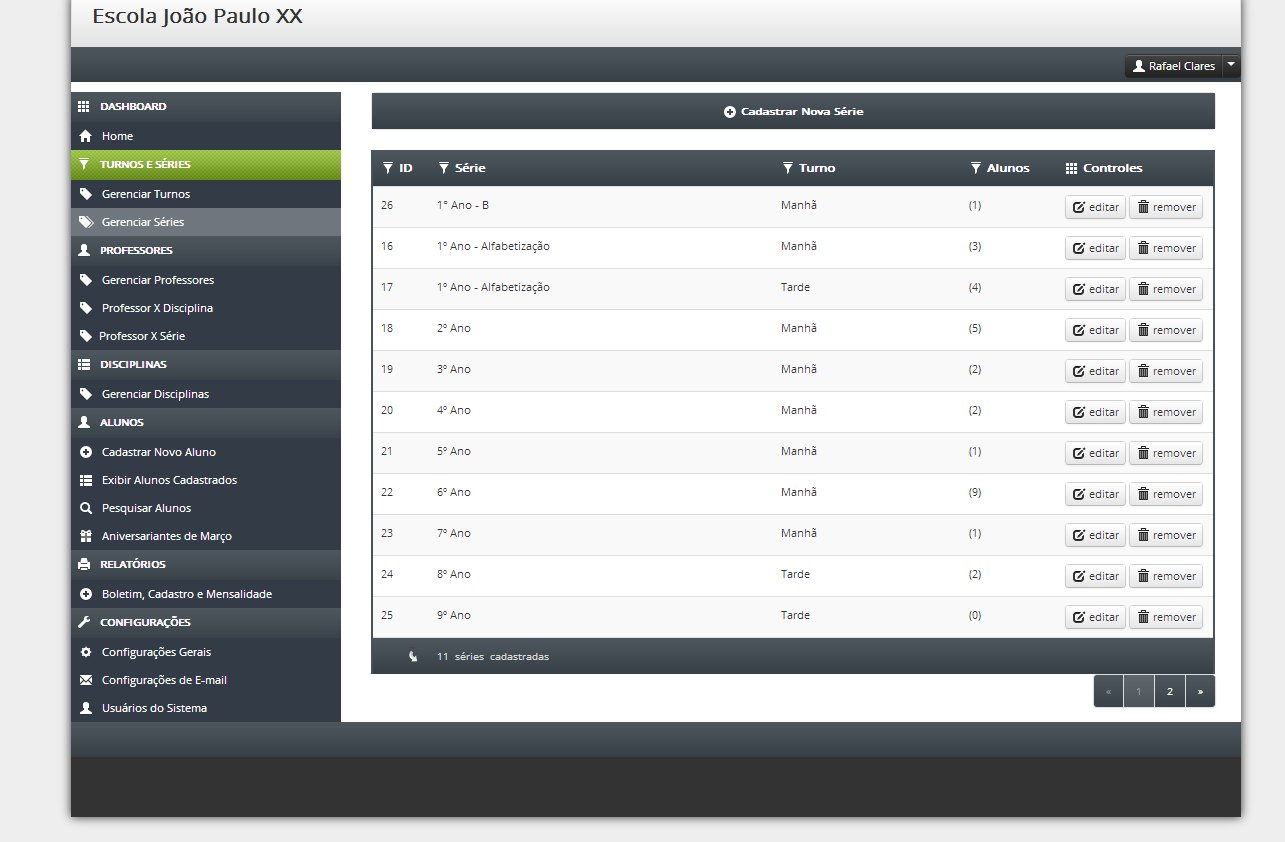This screenshot has width=1285, height=842.
Task: Click the tag icon beside Professor X Disciplina
Action: click(x=85, y=308)
